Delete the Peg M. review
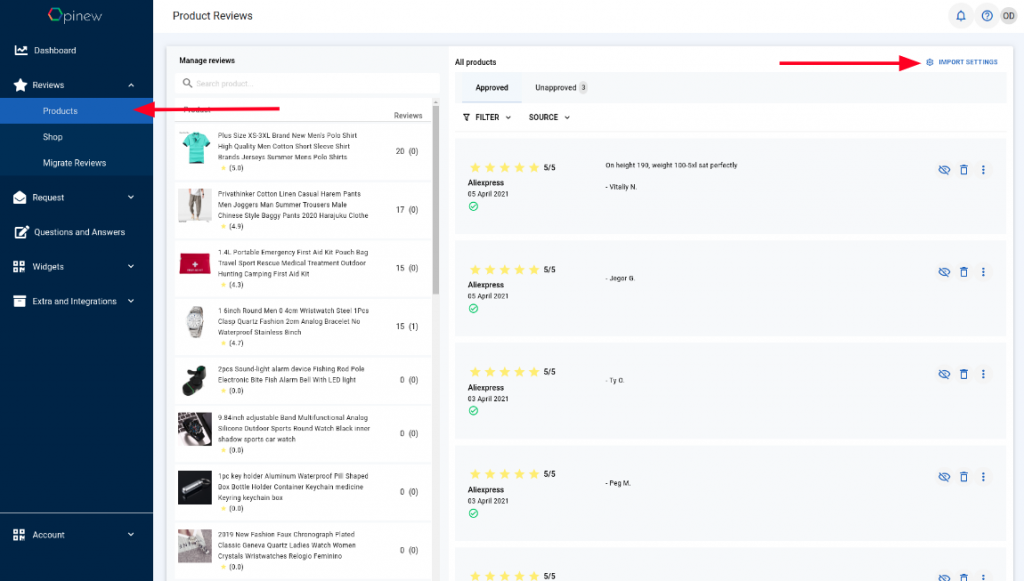Screen dimensions: 1024x581 pyautogui.click(x=963, y=477)
